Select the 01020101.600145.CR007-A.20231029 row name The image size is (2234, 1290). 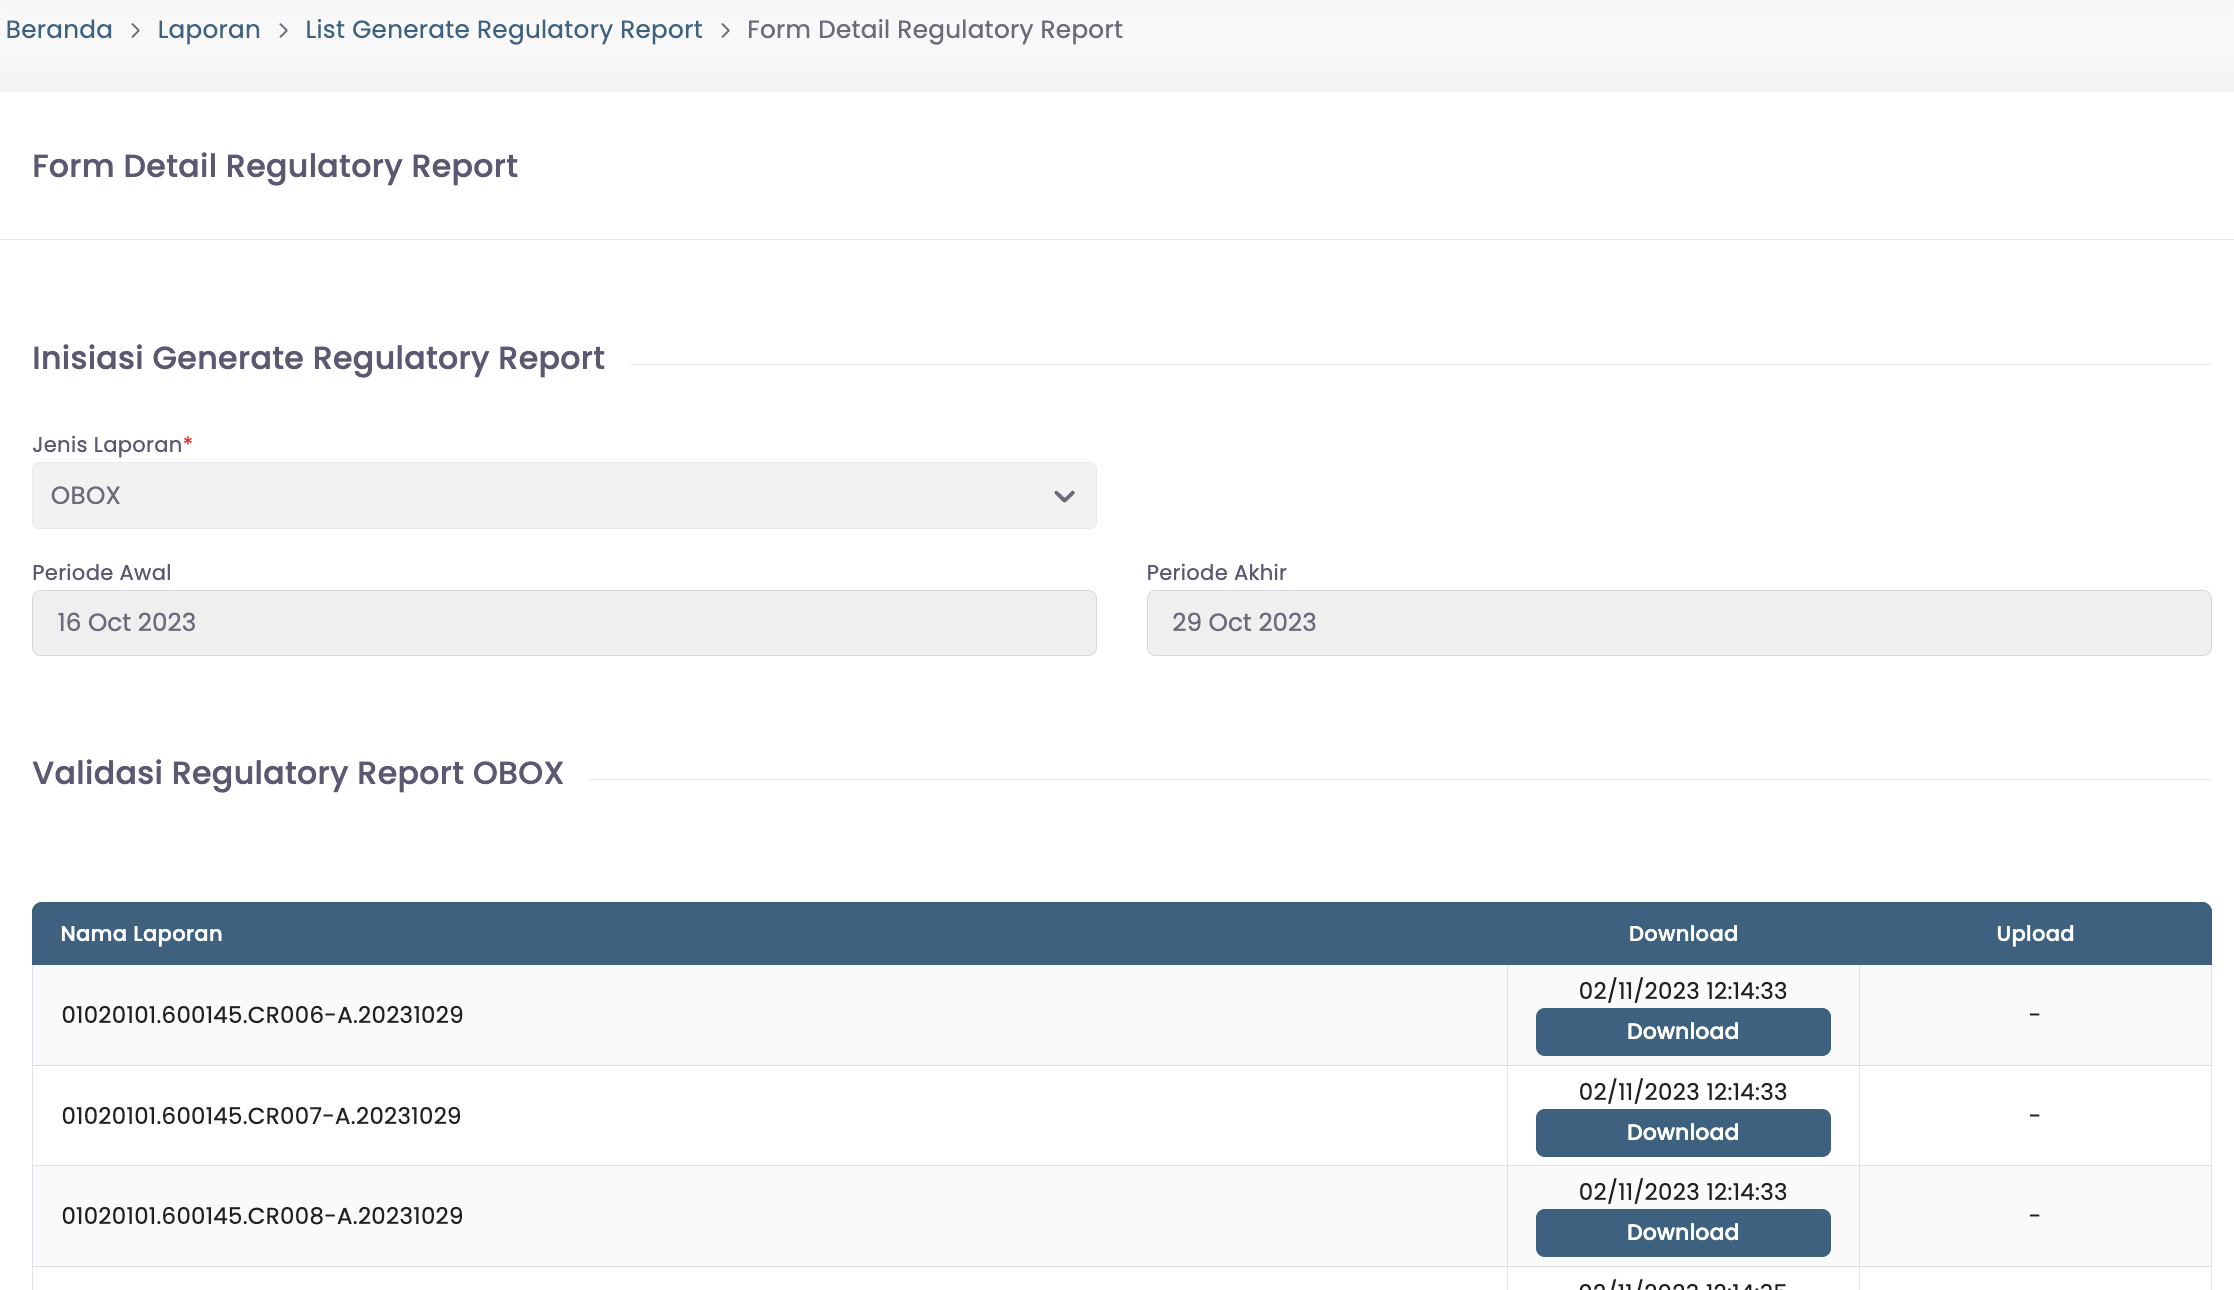tap(261, 1116)
